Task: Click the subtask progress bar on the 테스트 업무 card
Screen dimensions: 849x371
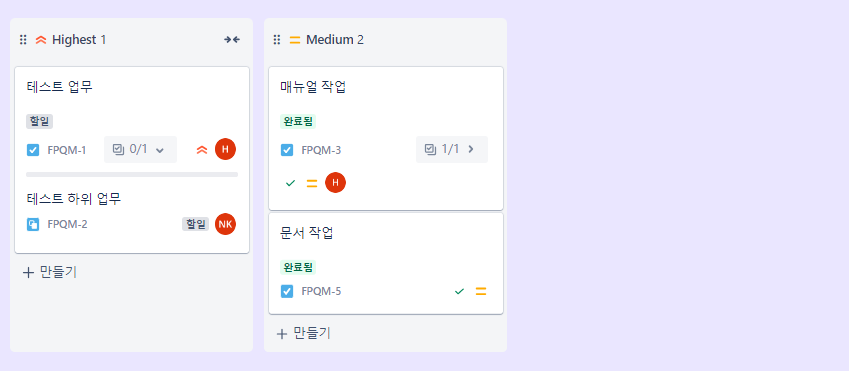Action: click(x=132, y=174)
